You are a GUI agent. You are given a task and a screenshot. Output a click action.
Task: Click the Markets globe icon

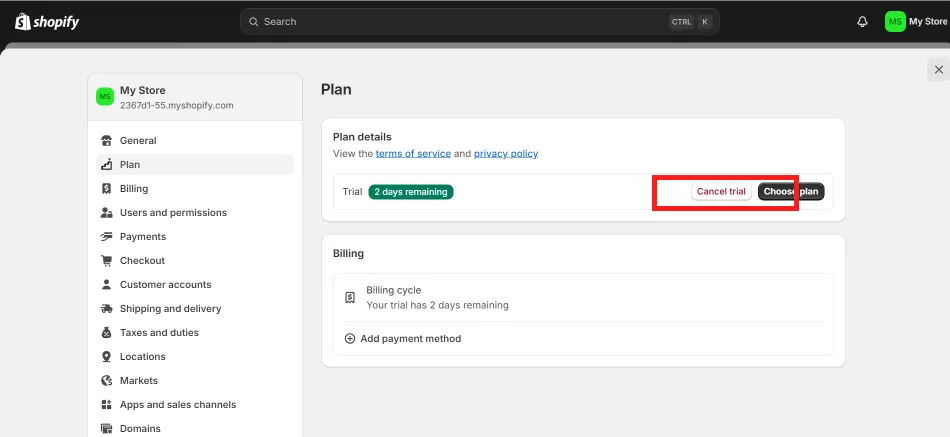point(107,381)
